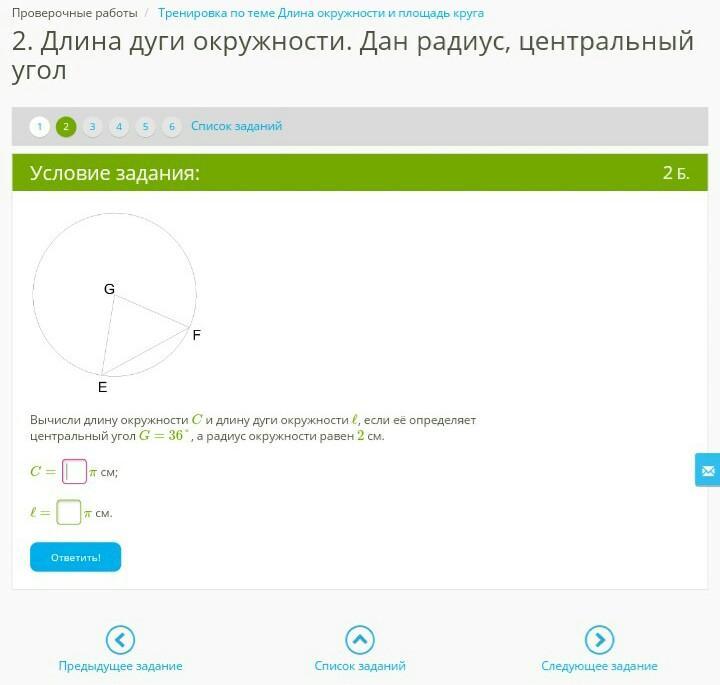Click the task list up-arrow icon
Image resolution: width=720 pixels, height=685 pixels.
pos(360,640)
